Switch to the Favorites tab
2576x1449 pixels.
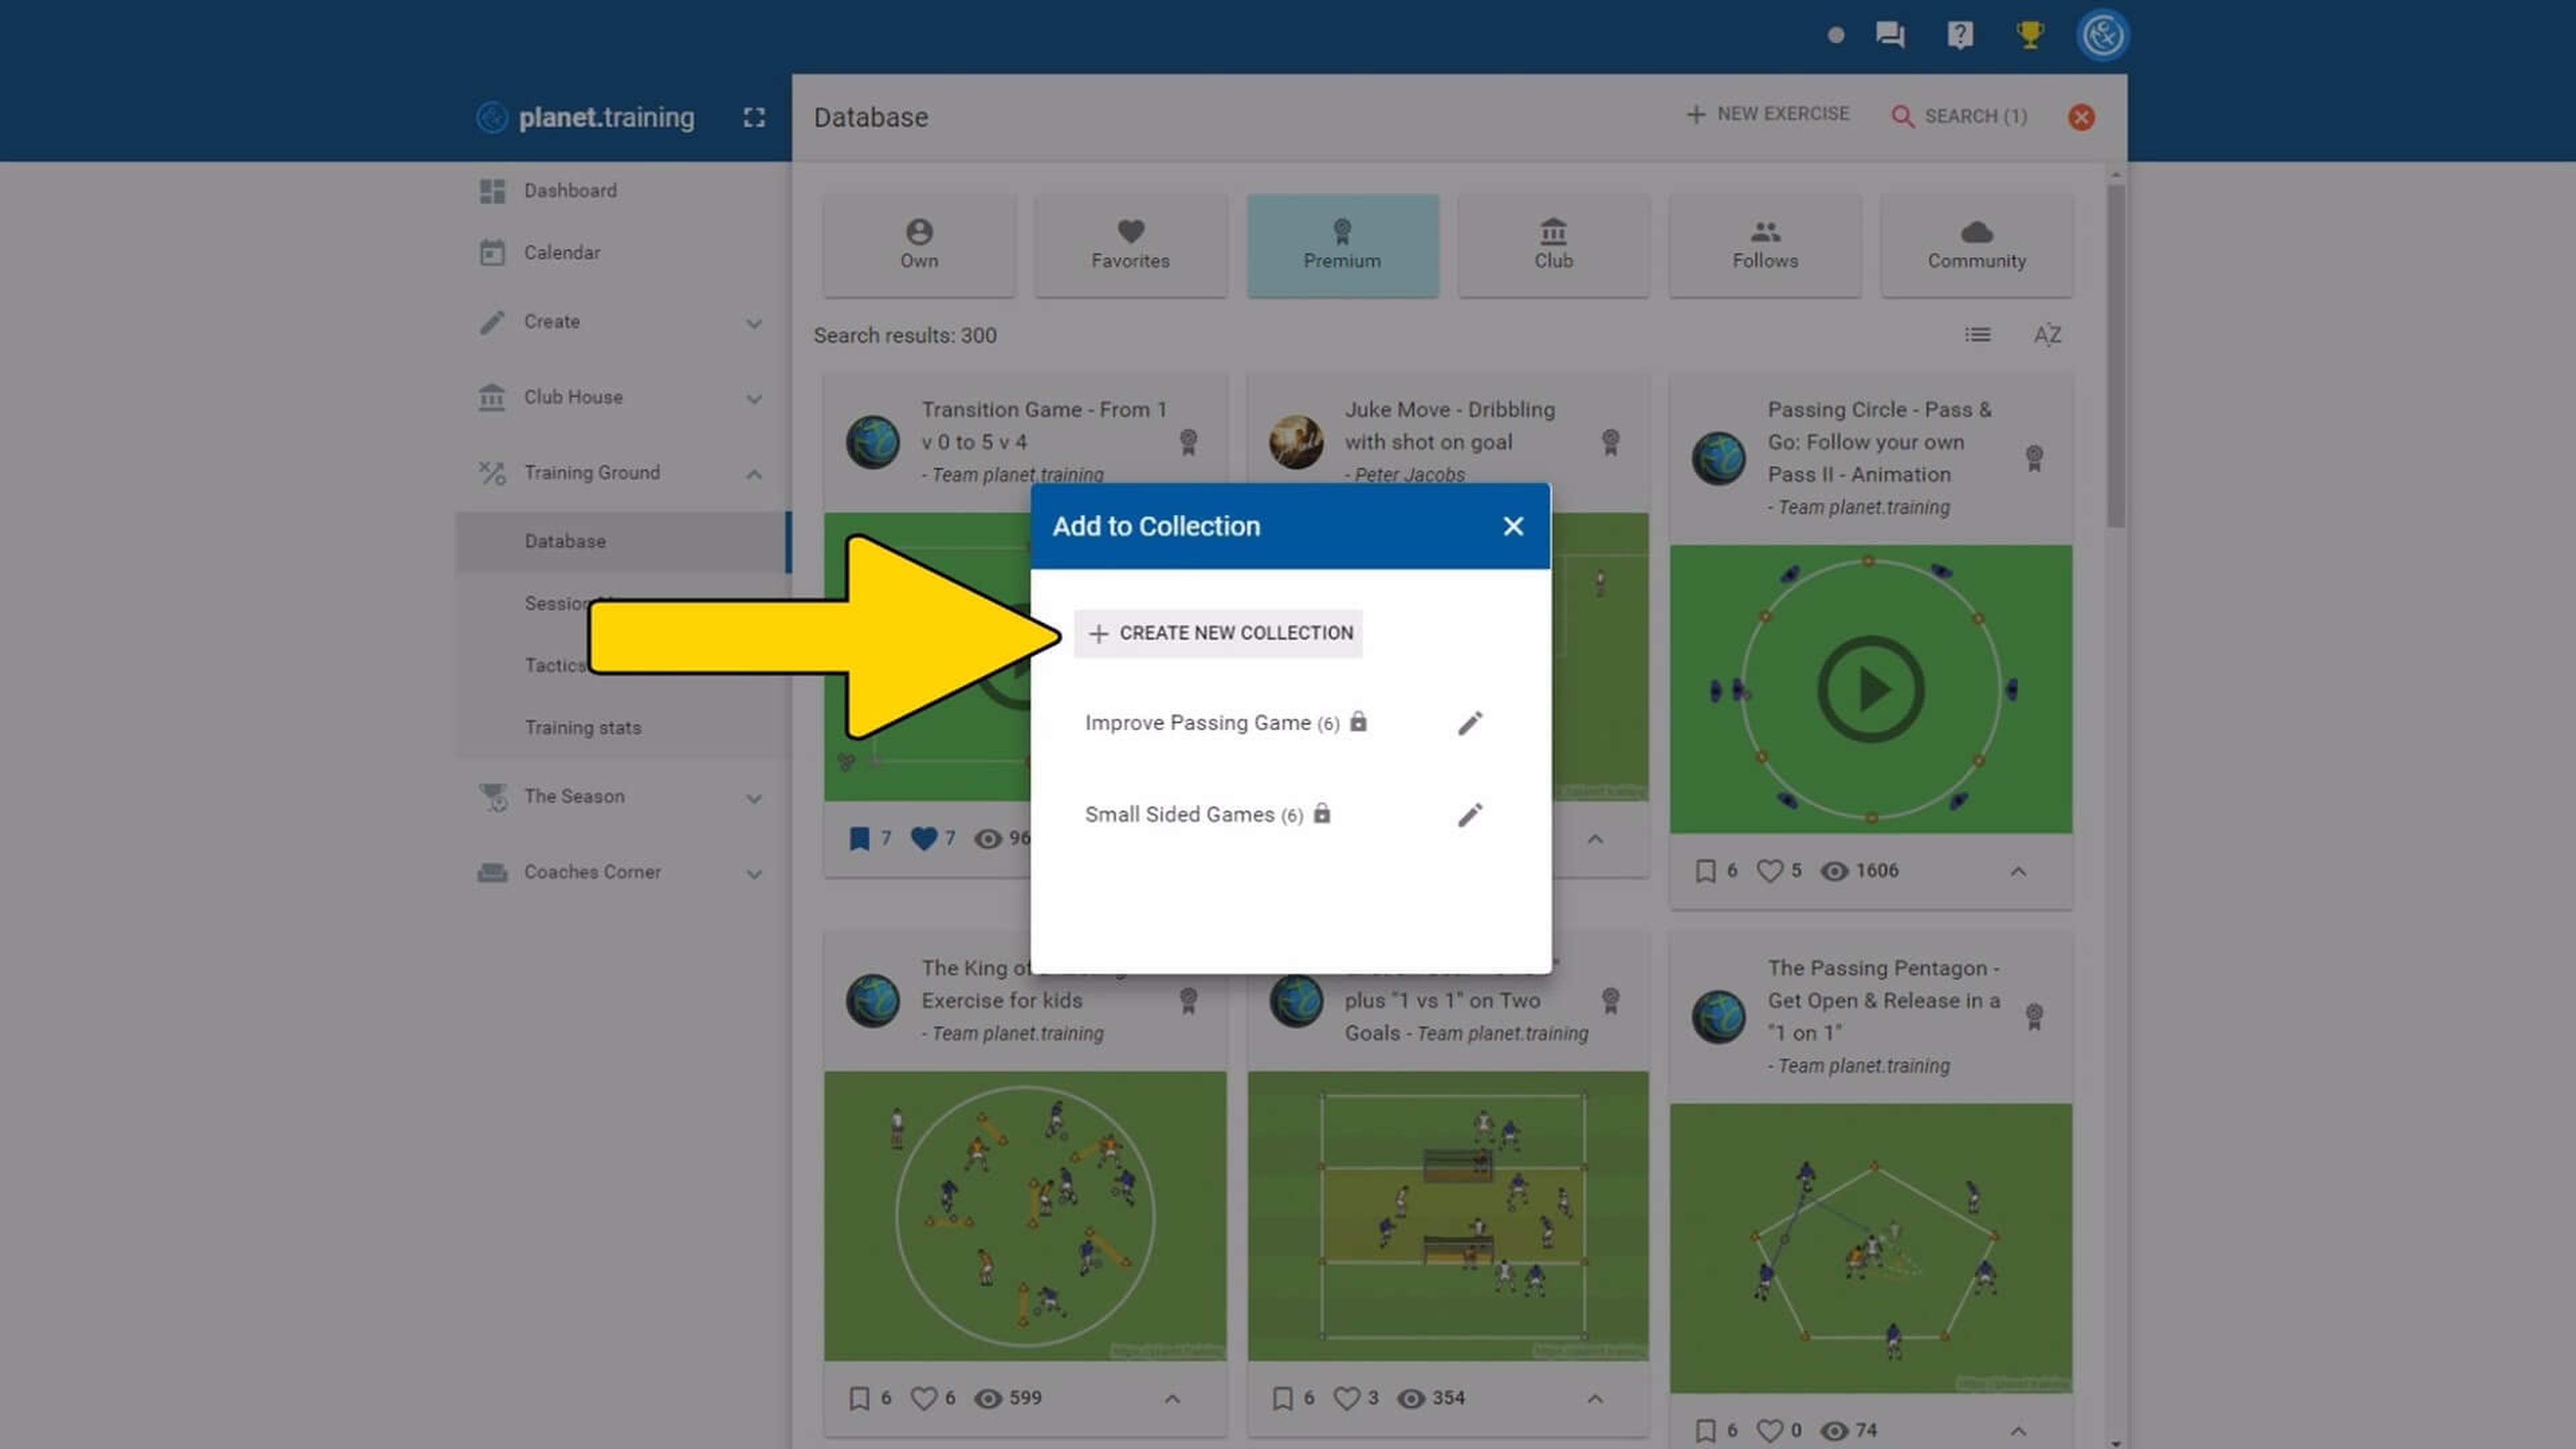[x=1131, y=245]
